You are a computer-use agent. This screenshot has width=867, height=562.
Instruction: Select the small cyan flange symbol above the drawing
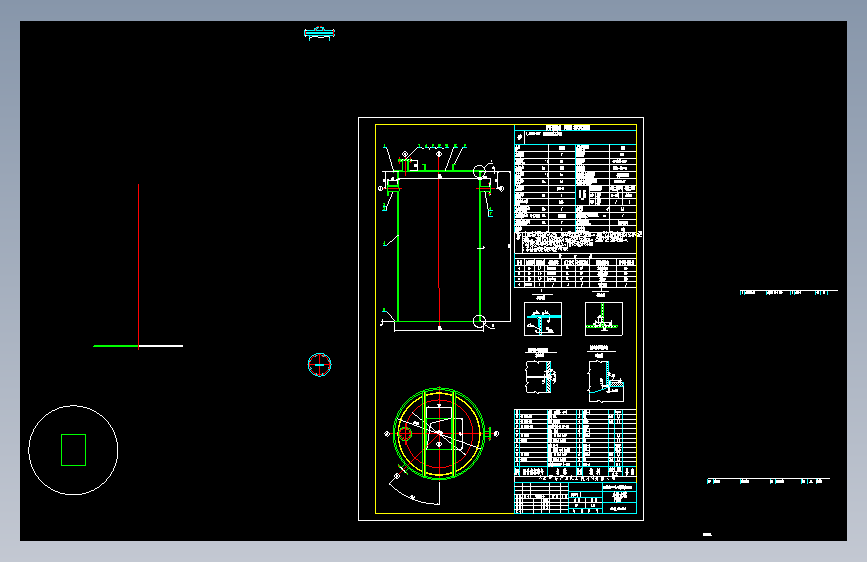point(319,33)
